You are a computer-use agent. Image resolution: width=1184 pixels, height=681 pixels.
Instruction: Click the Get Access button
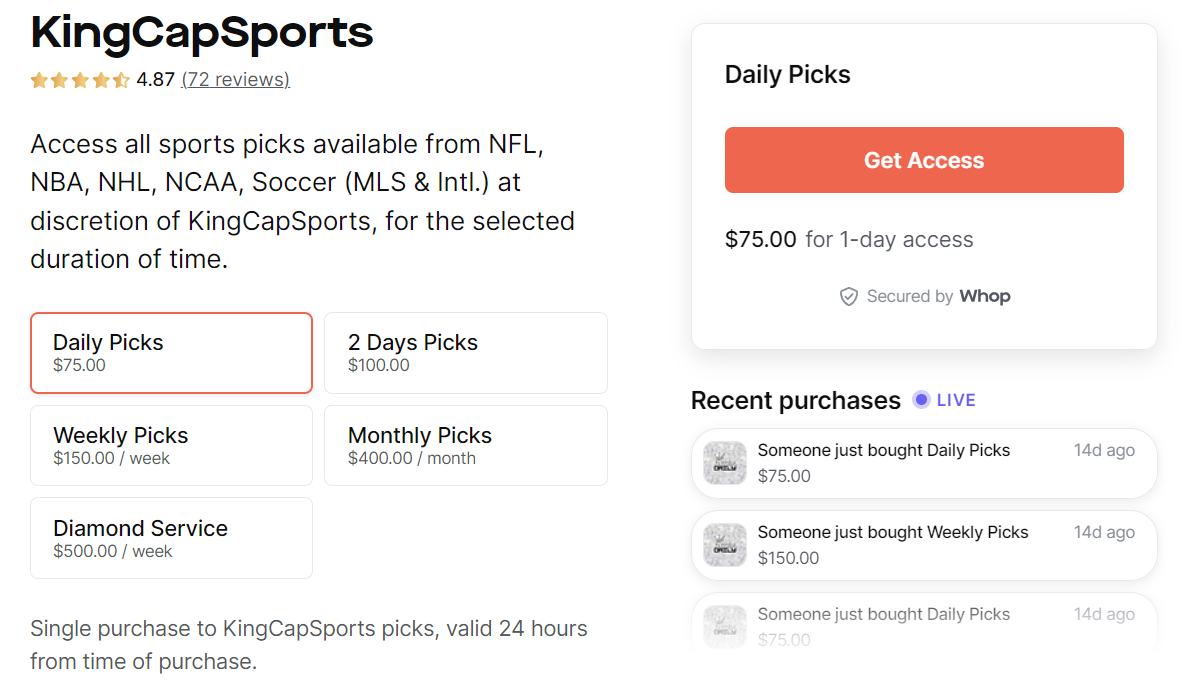(924, 159)
